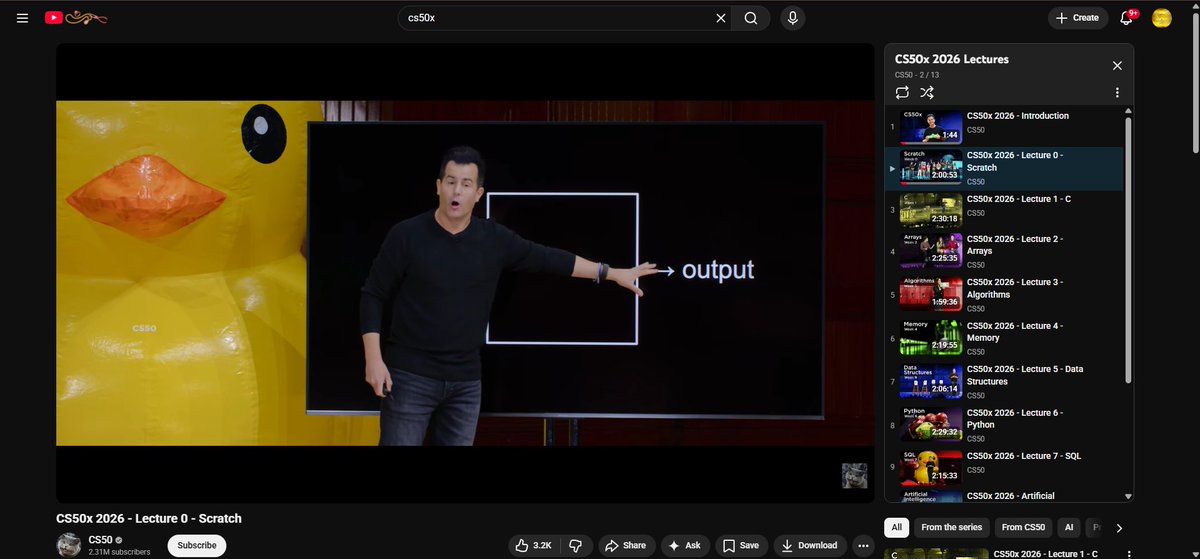Click scroll-down arrow of playlist panel

point(1129,496)
